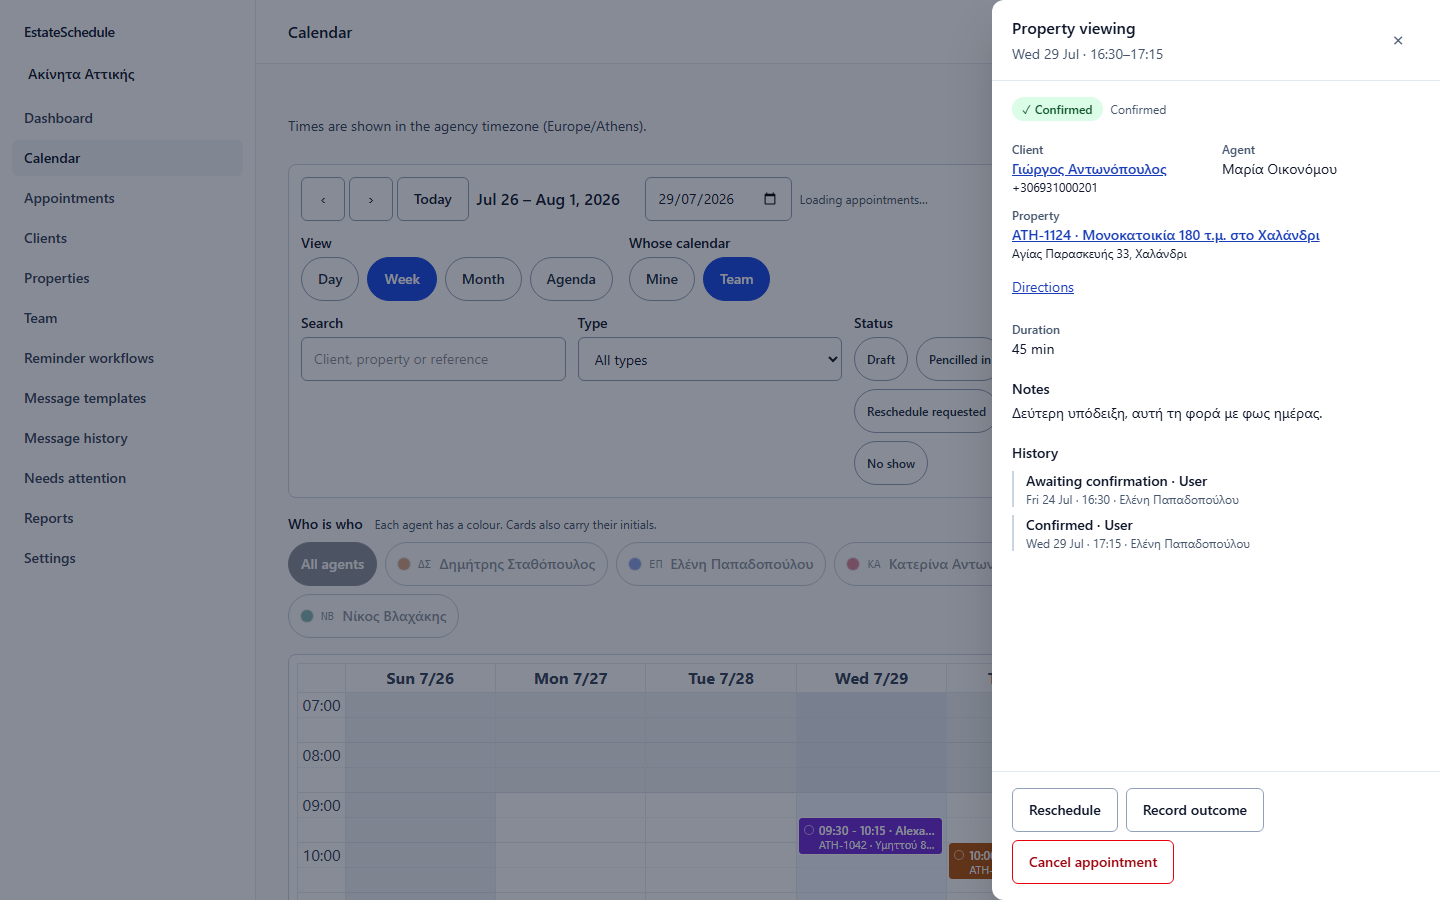The image size is (1440, 900).
Task: Click the Reschedule button
Action: 1065,810
